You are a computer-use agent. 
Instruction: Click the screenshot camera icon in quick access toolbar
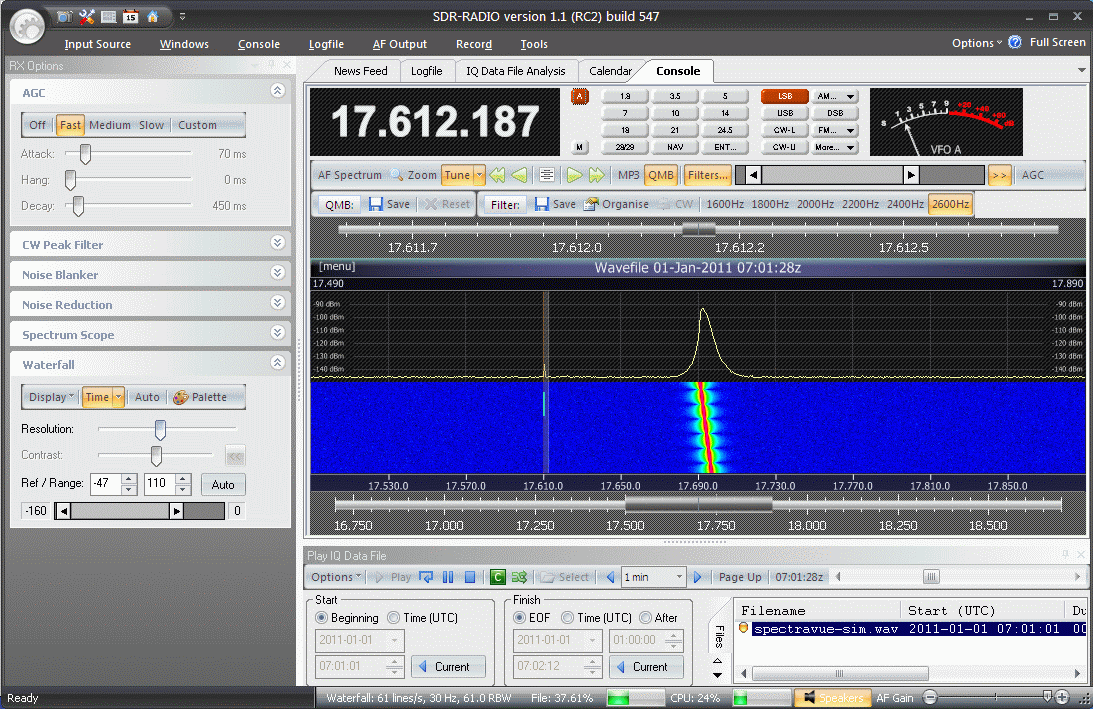point(64,16)
